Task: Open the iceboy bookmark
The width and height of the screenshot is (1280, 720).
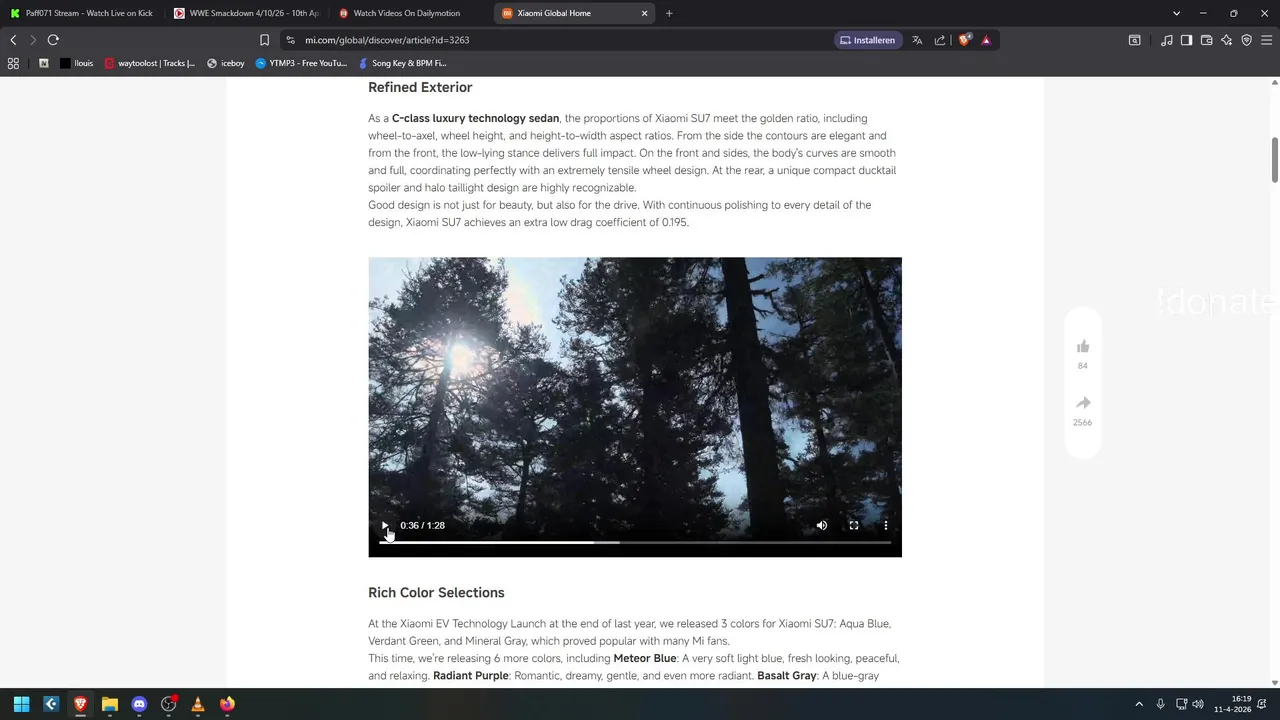Action: pyautogui.click(x=226, y=63)
